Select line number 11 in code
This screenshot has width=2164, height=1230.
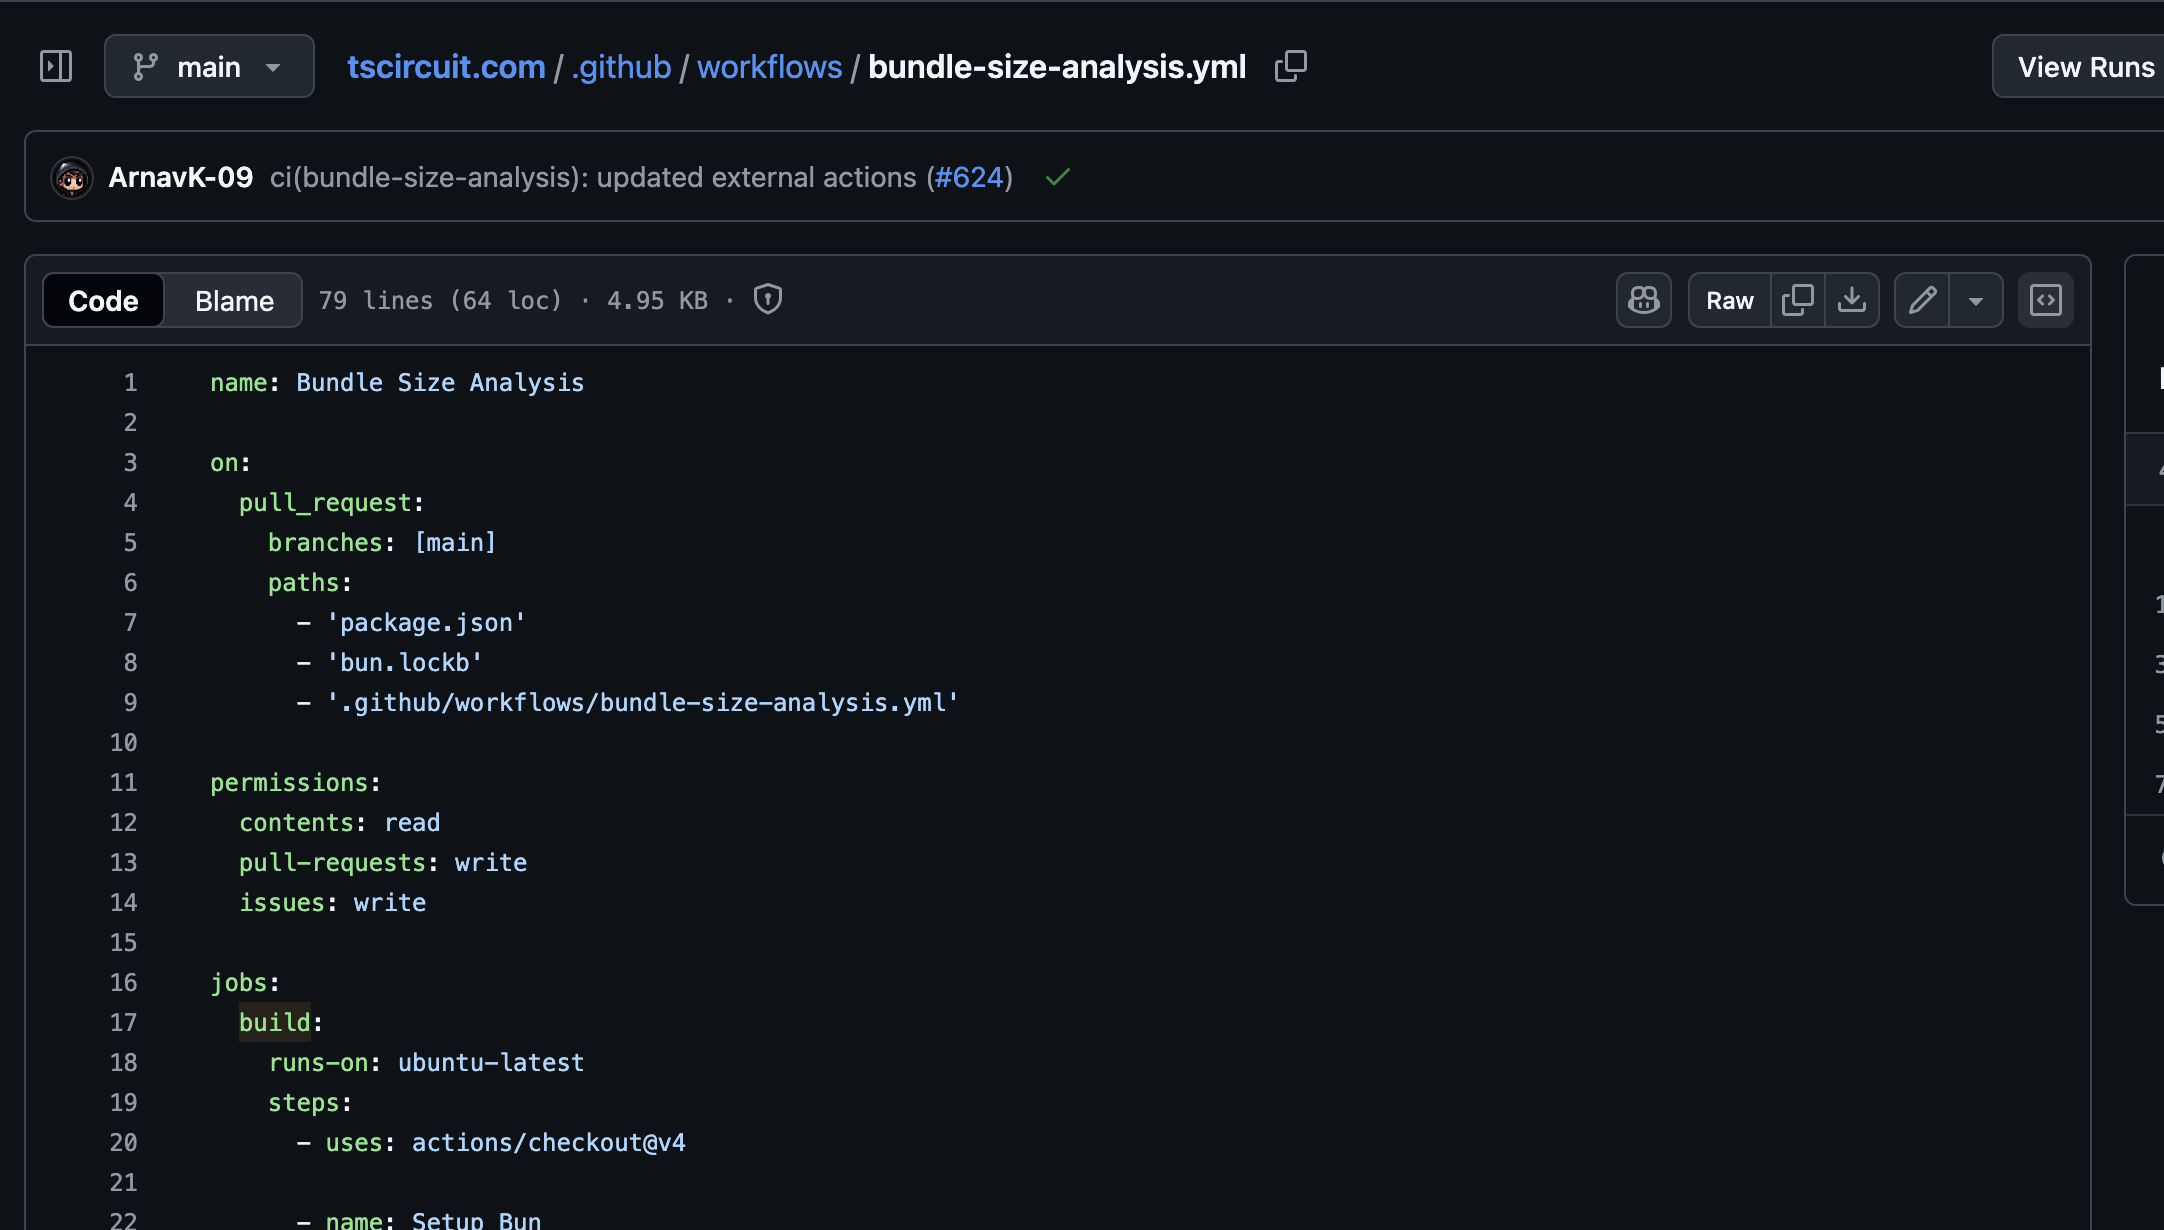point(123,783)
